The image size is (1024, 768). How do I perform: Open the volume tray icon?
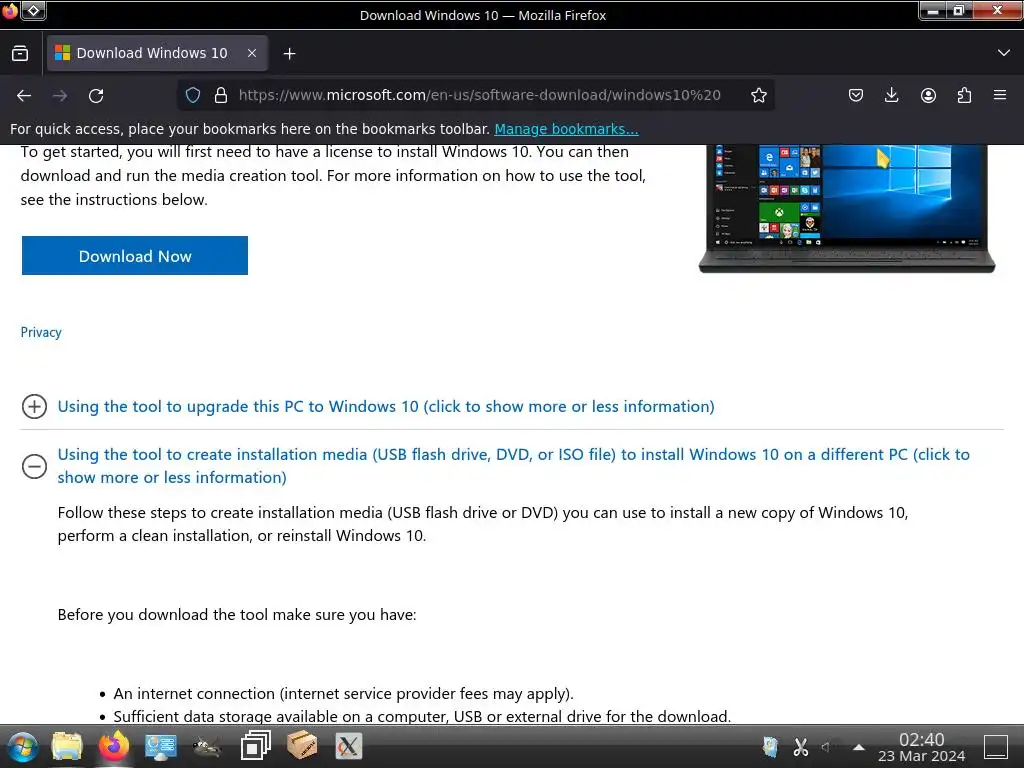click(x=826, y=746)
